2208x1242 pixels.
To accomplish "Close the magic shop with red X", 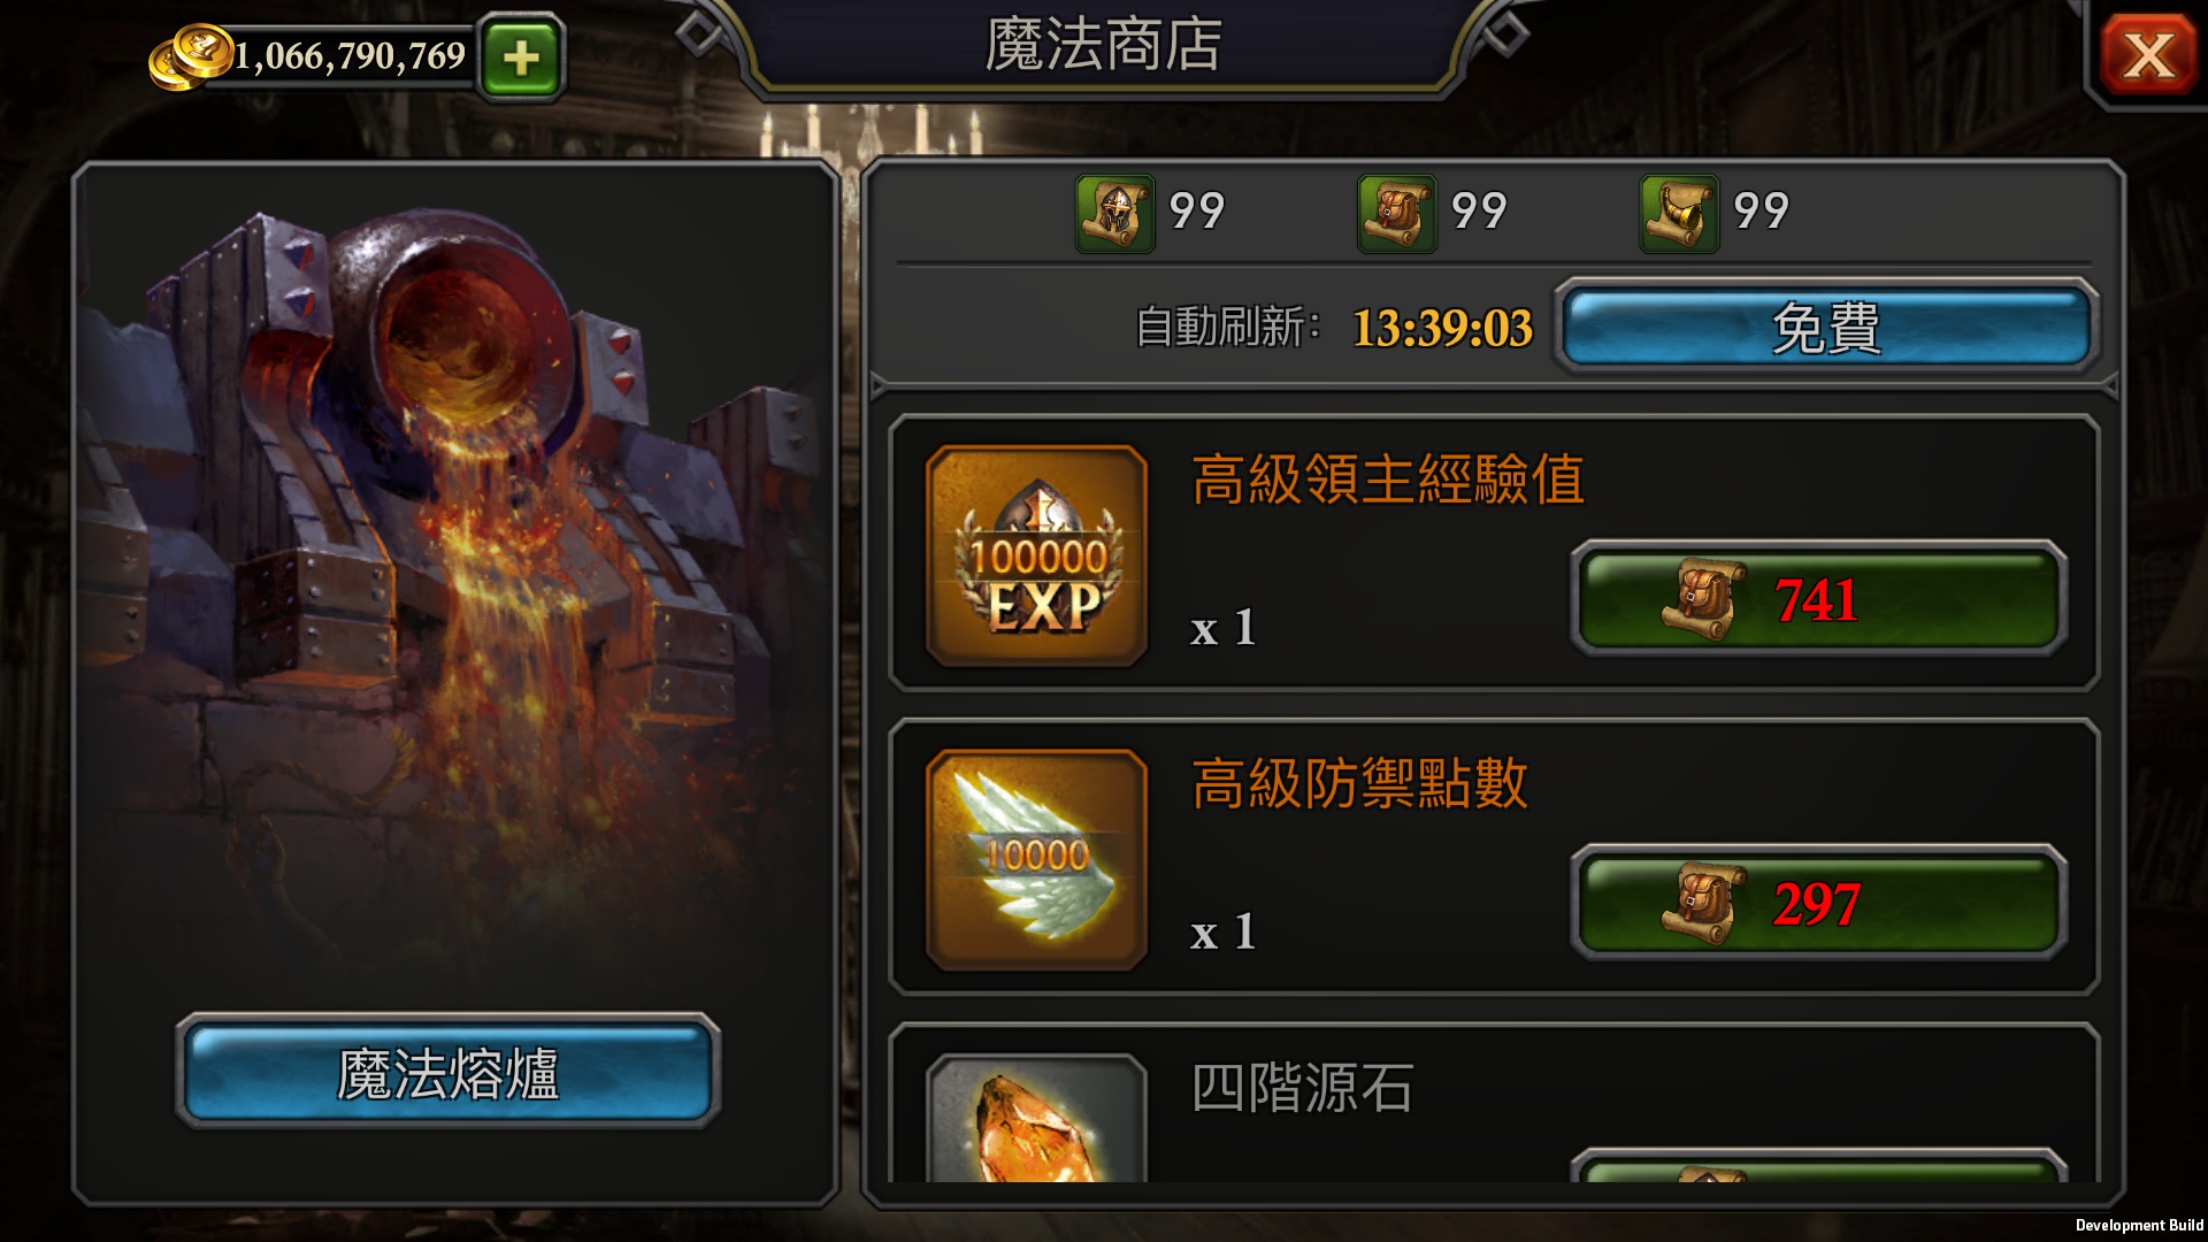I will 2146,55.
